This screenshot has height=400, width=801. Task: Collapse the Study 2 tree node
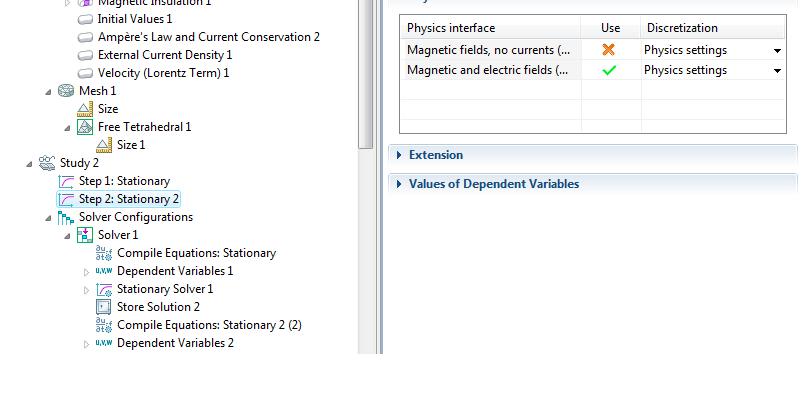point(30,163)
